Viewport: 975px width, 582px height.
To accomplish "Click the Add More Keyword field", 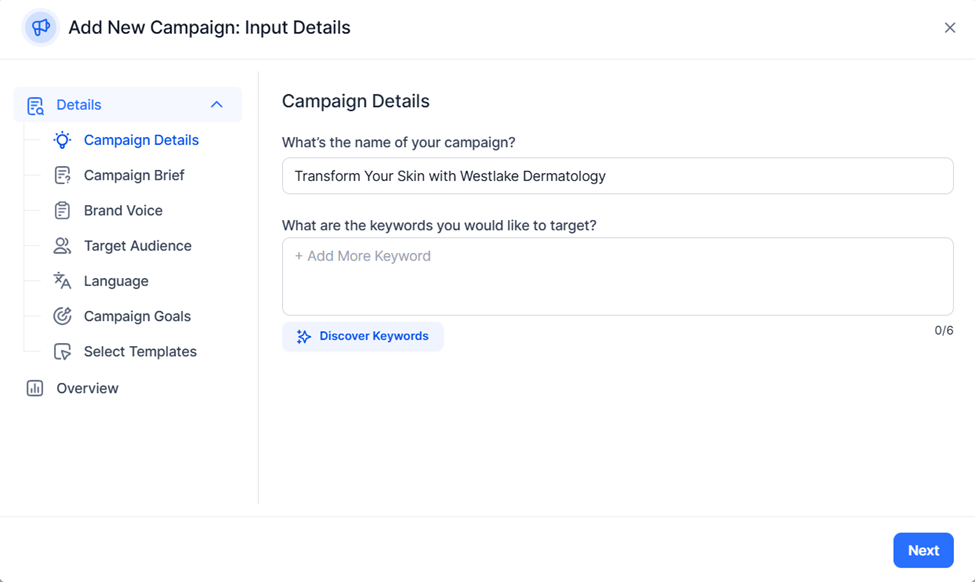I will point(617,276).
